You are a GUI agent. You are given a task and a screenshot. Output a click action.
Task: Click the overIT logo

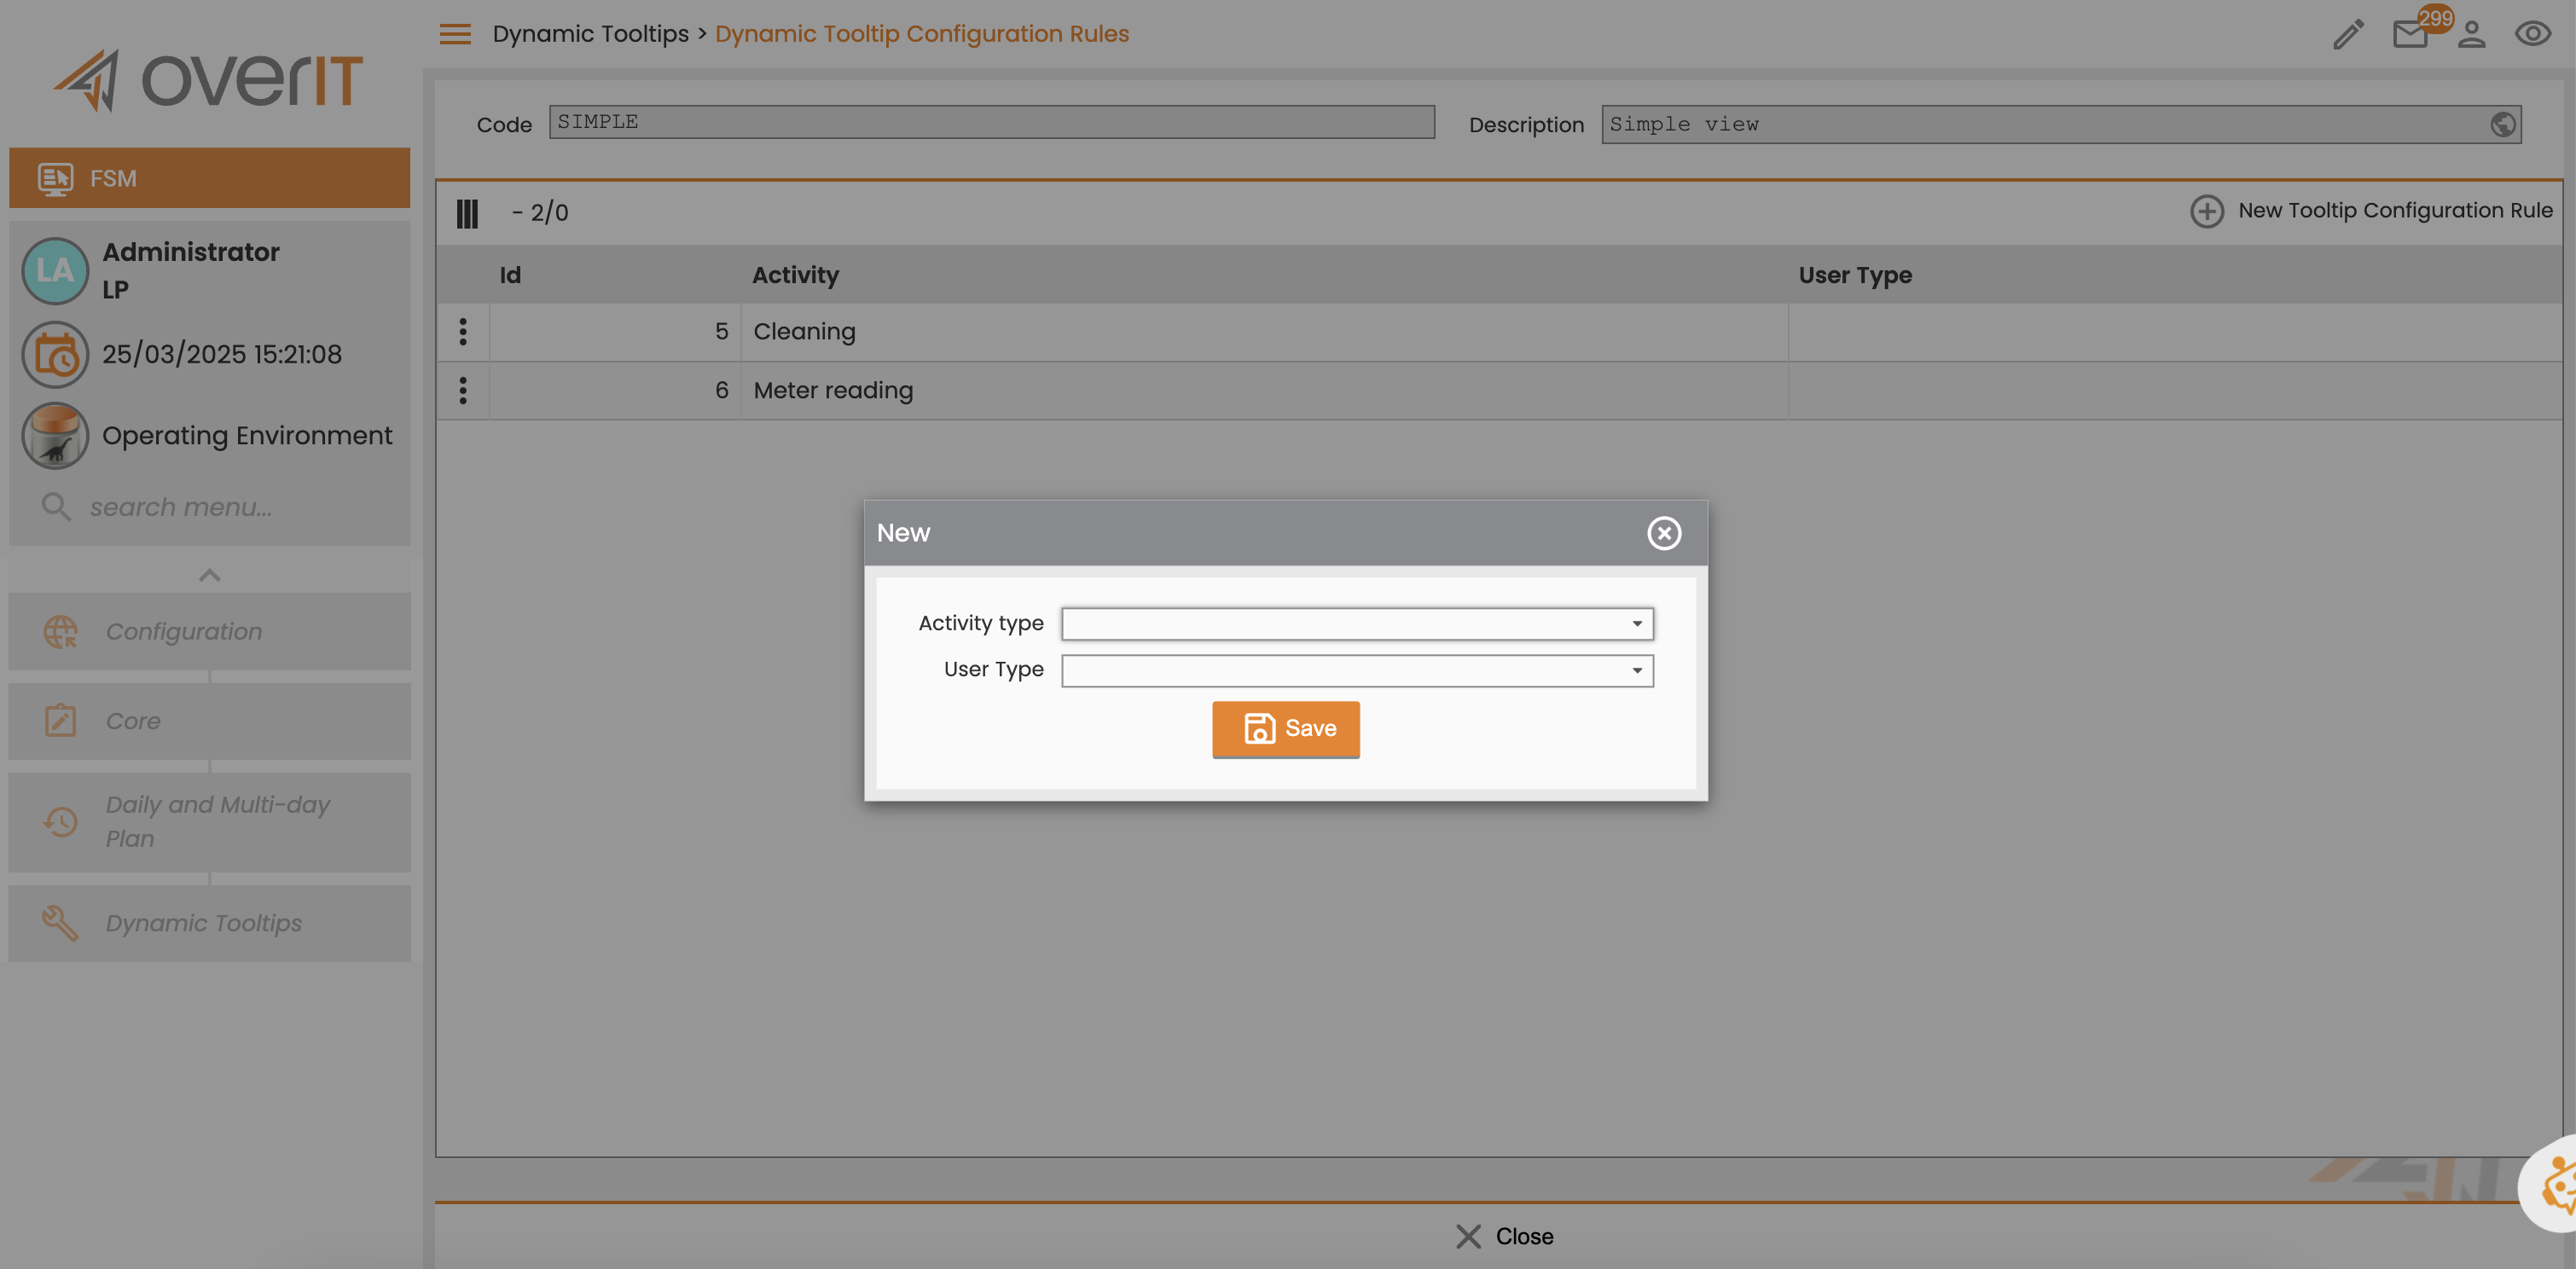(x=208, y=80)
